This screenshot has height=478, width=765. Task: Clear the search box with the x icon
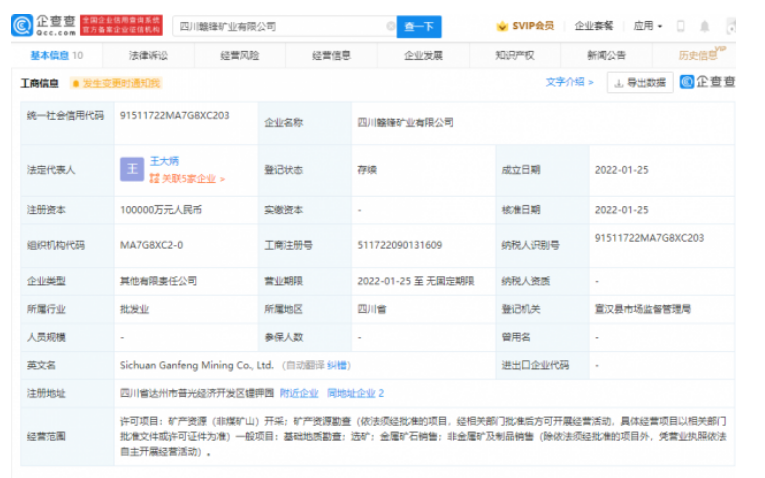390,26
